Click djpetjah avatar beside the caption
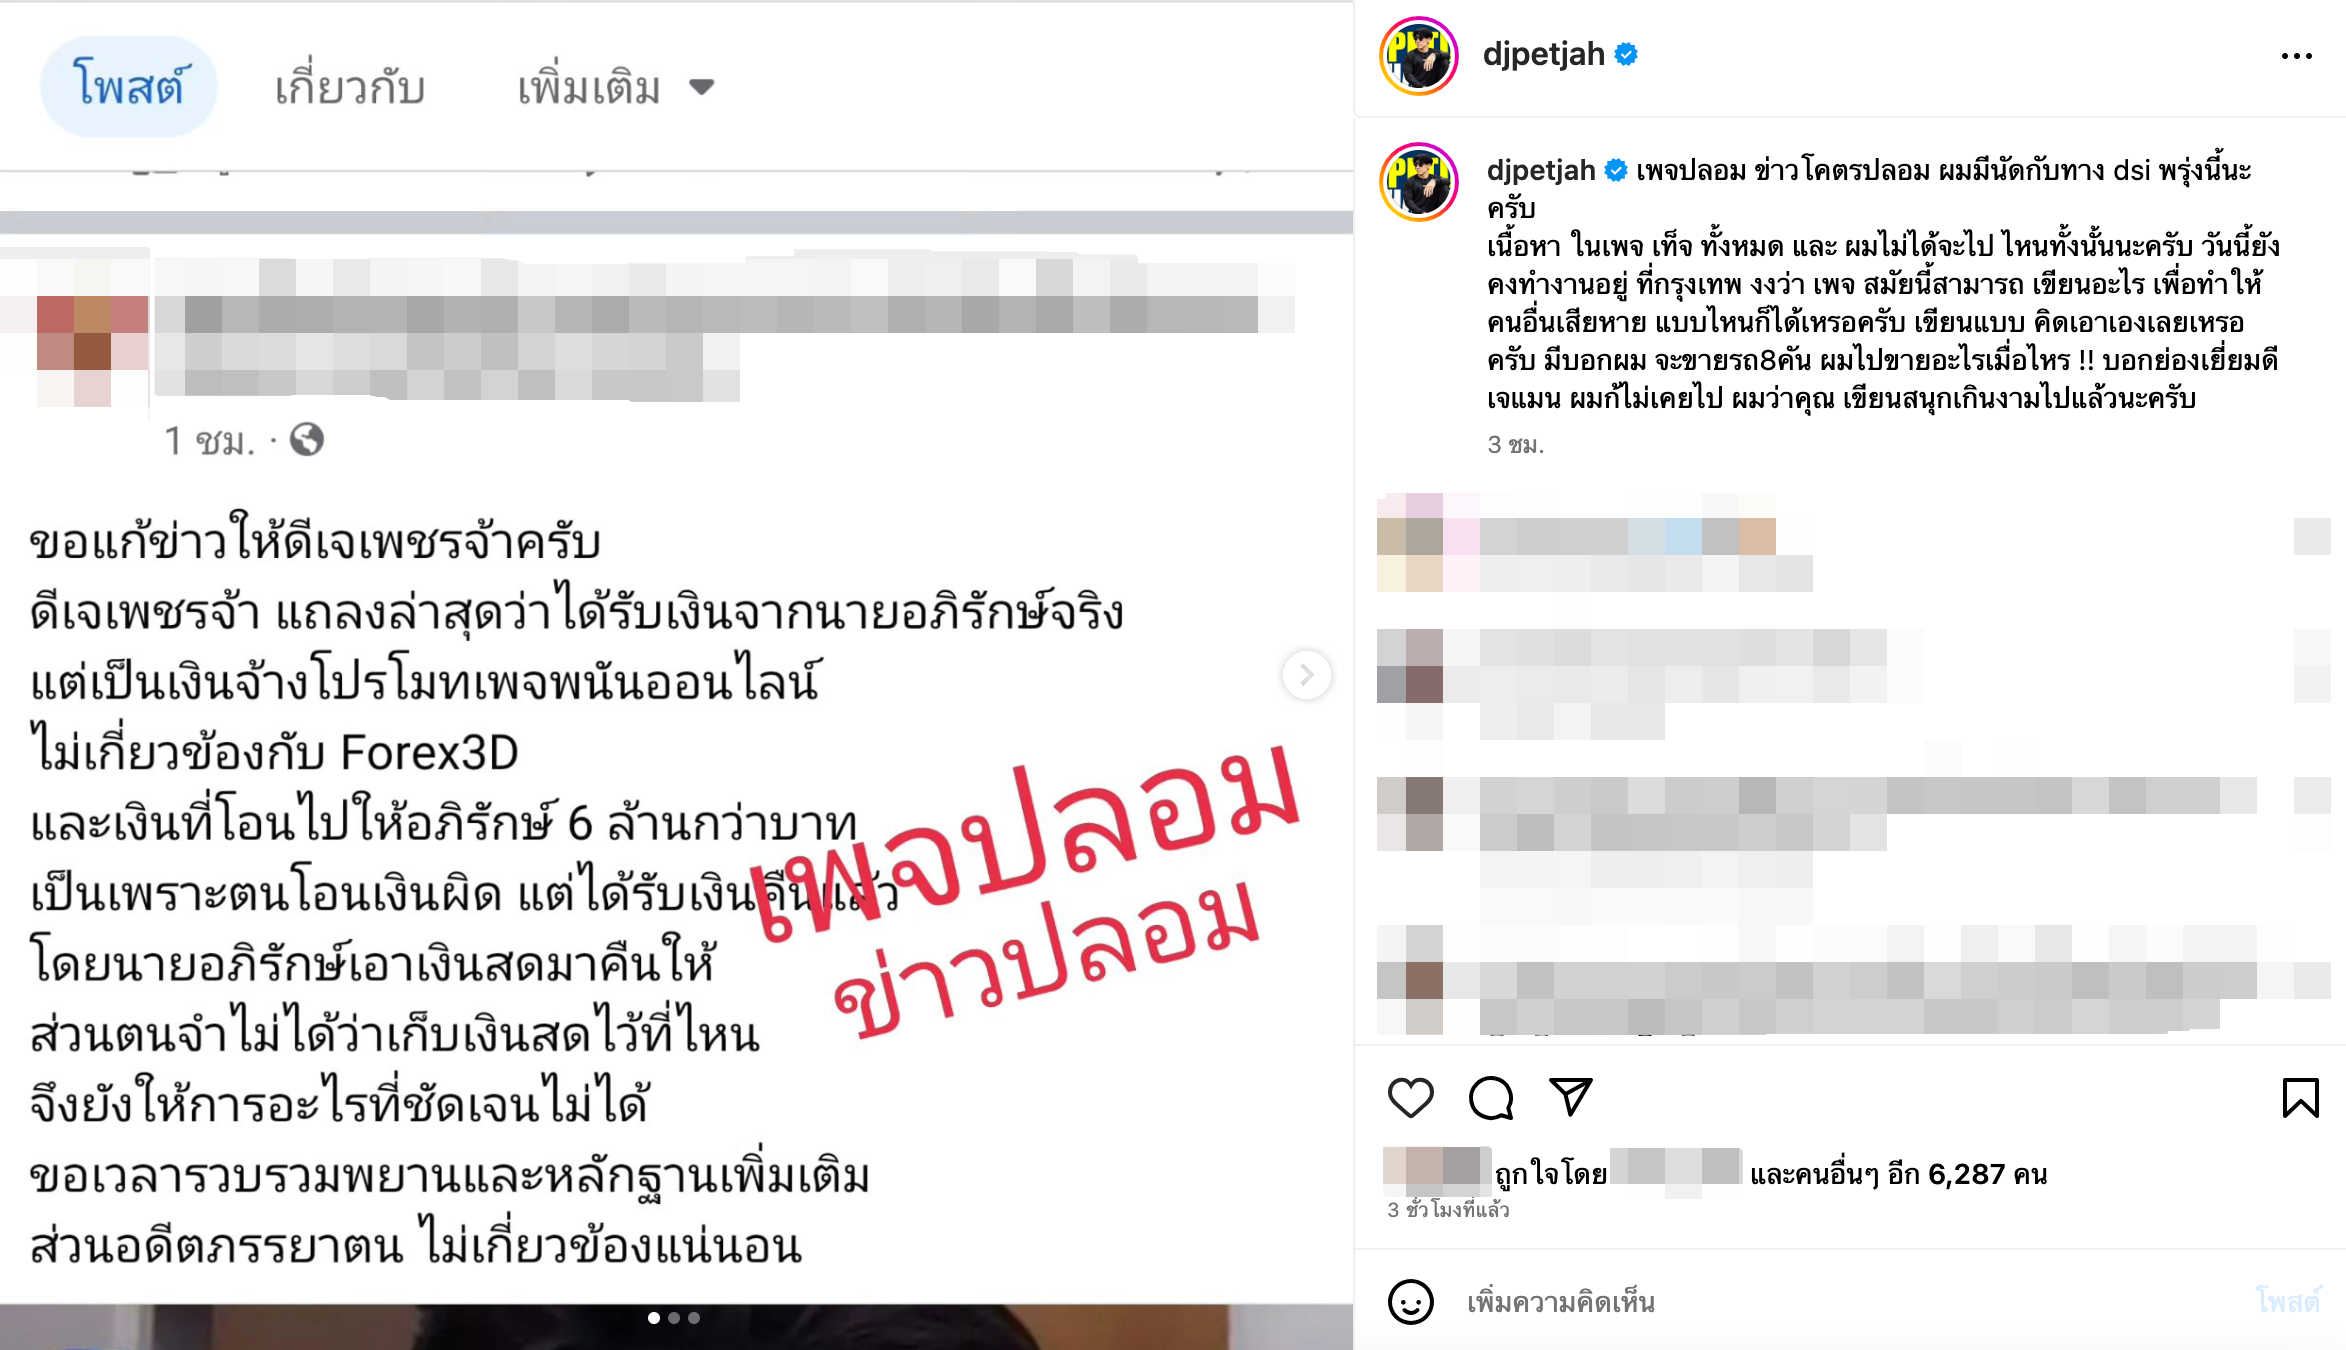The width and height of the screenshot is (2346, 1350). pyautogui.click(x=1418, y=182)
